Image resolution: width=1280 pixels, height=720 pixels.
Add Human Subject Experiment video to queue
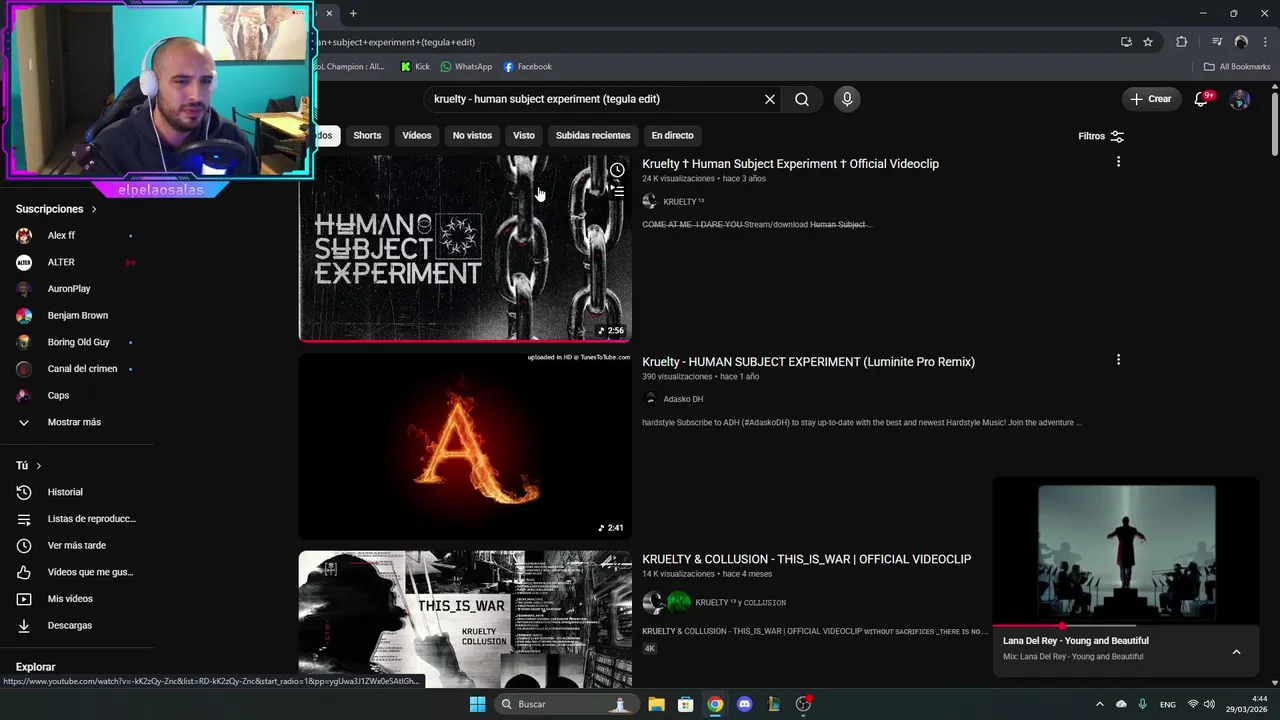pos(617,191)
